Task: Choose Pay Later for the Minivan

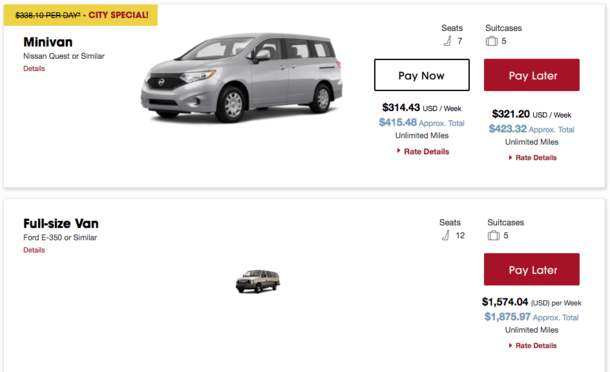Action: click(x=532, y=75)
